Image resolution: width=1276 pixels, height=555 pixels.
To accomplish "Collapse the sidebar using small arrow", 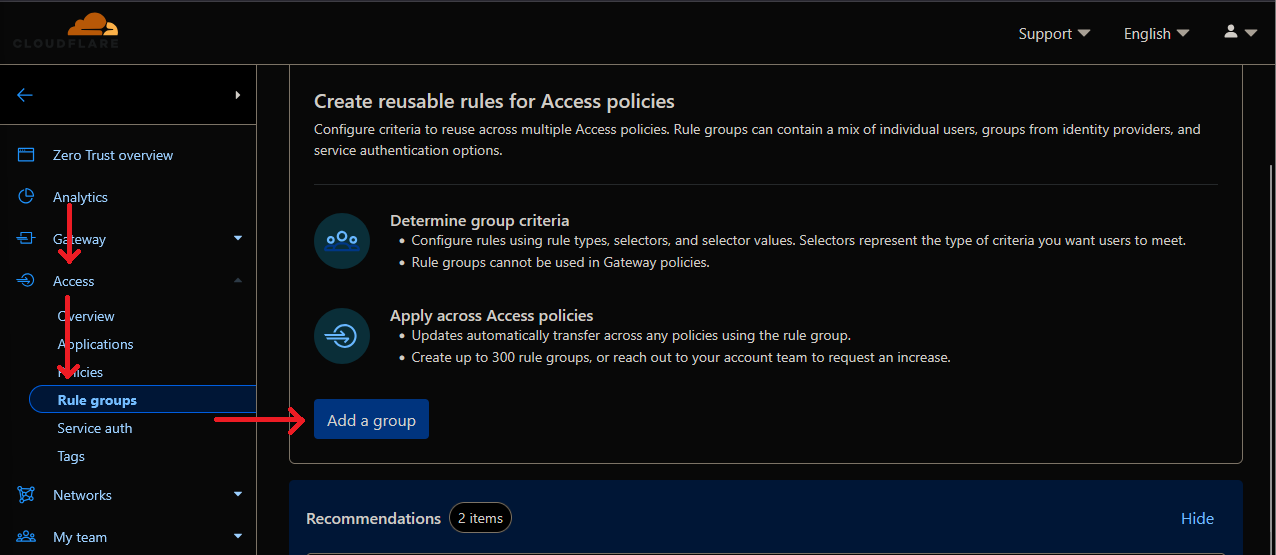I will coord(237,95).
